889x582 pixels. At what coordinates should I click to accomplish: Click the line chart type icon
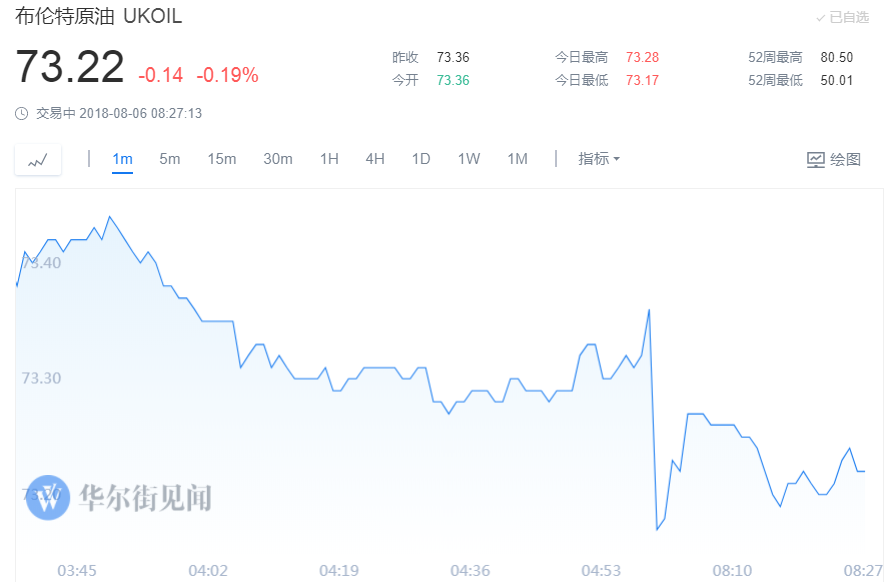pos(38,160)
